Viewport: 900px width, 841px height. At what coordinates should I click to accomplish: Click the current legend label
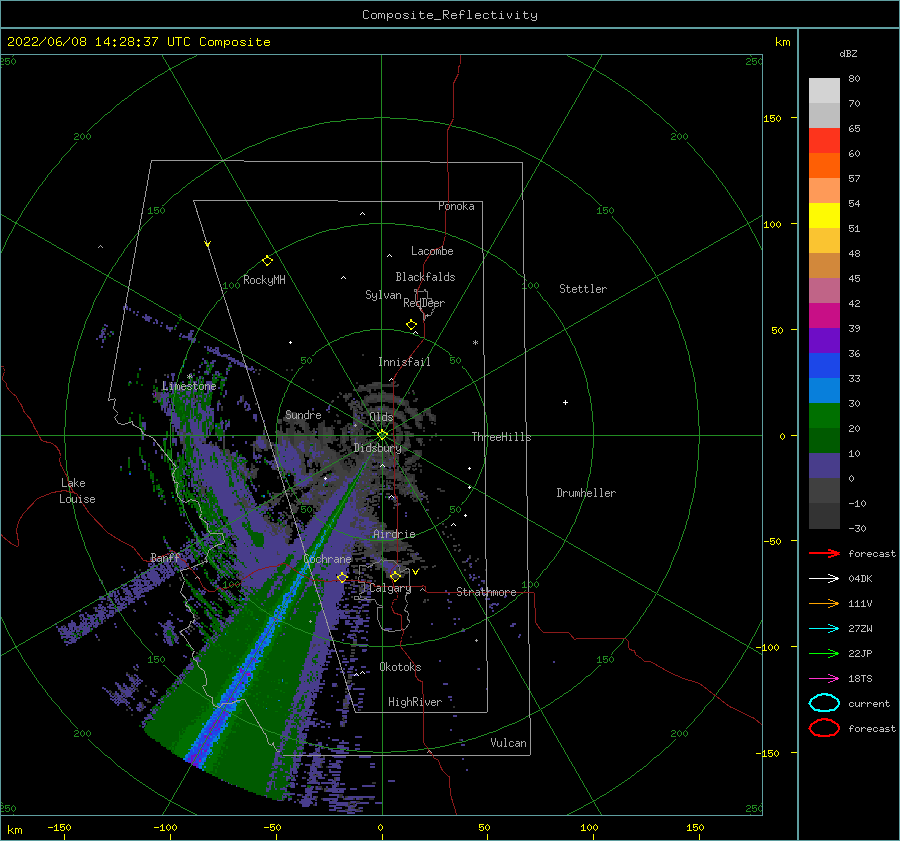[869, 703]
